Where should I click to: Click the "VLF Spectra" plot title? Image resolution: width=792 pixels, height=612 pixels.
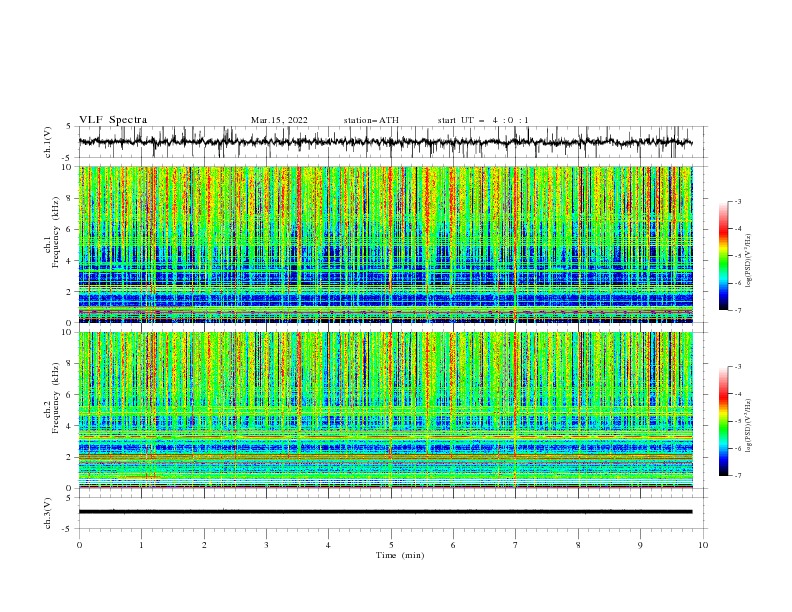[x=113, y=120]
